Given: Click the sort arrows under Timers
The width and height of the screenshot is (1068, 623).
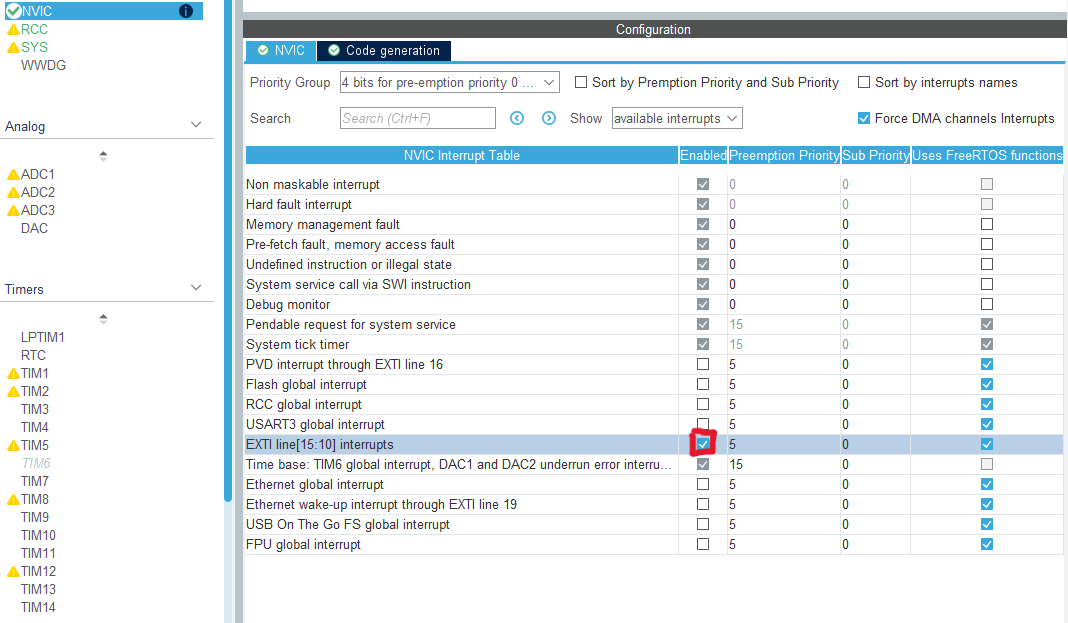Looking at the screenshot, I should [104, 319].
